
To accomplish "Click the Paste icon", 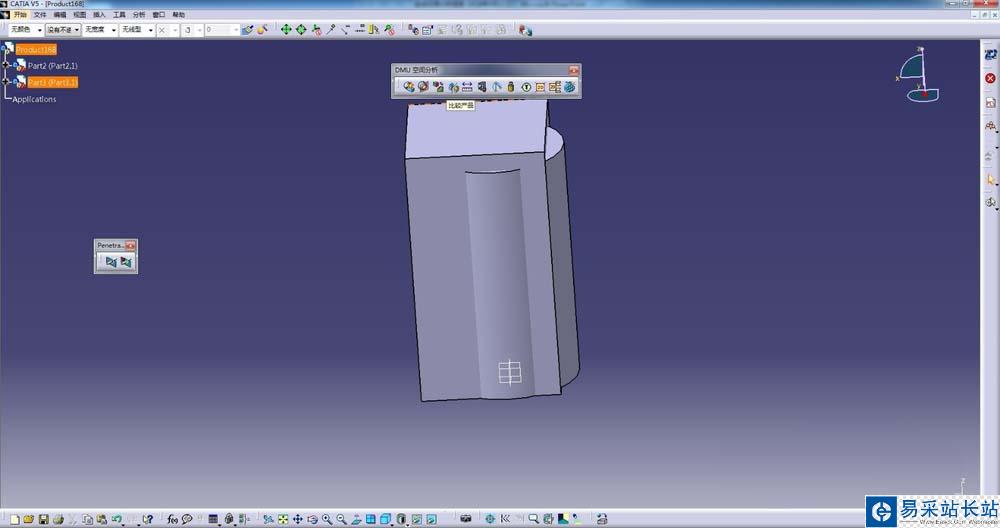I will (102, 520).
